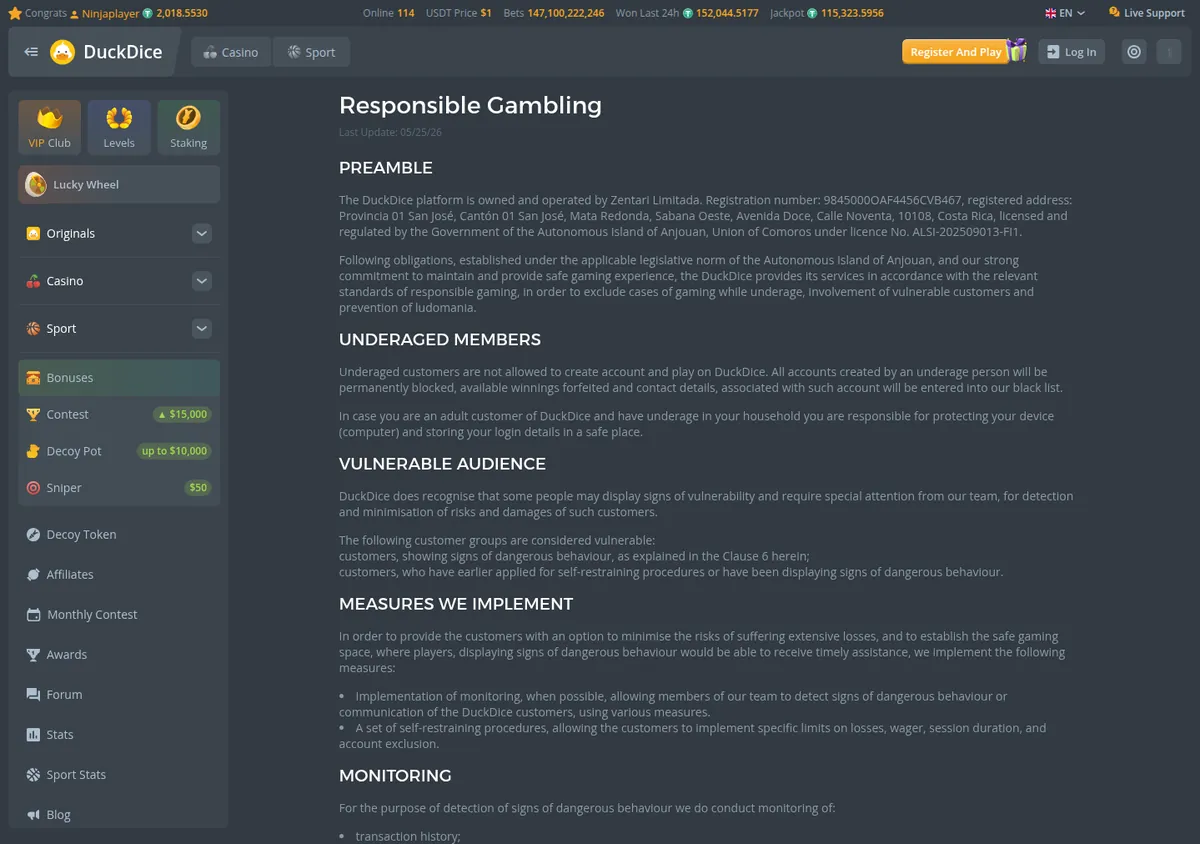Screen dimensions: 1200x844
Task: Click the Blog megaphone icon
Action: click(33, 814)
